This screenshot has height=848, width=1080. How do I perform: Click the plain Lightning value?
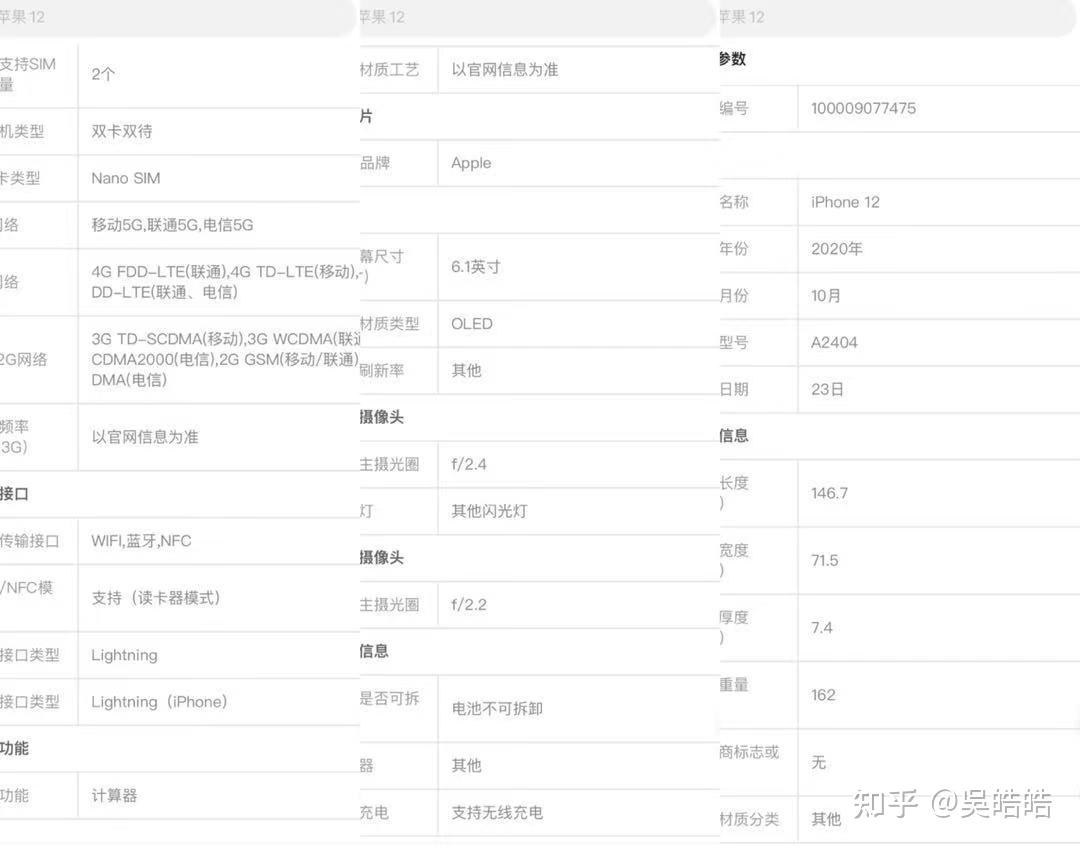click(x=124, y=655)
